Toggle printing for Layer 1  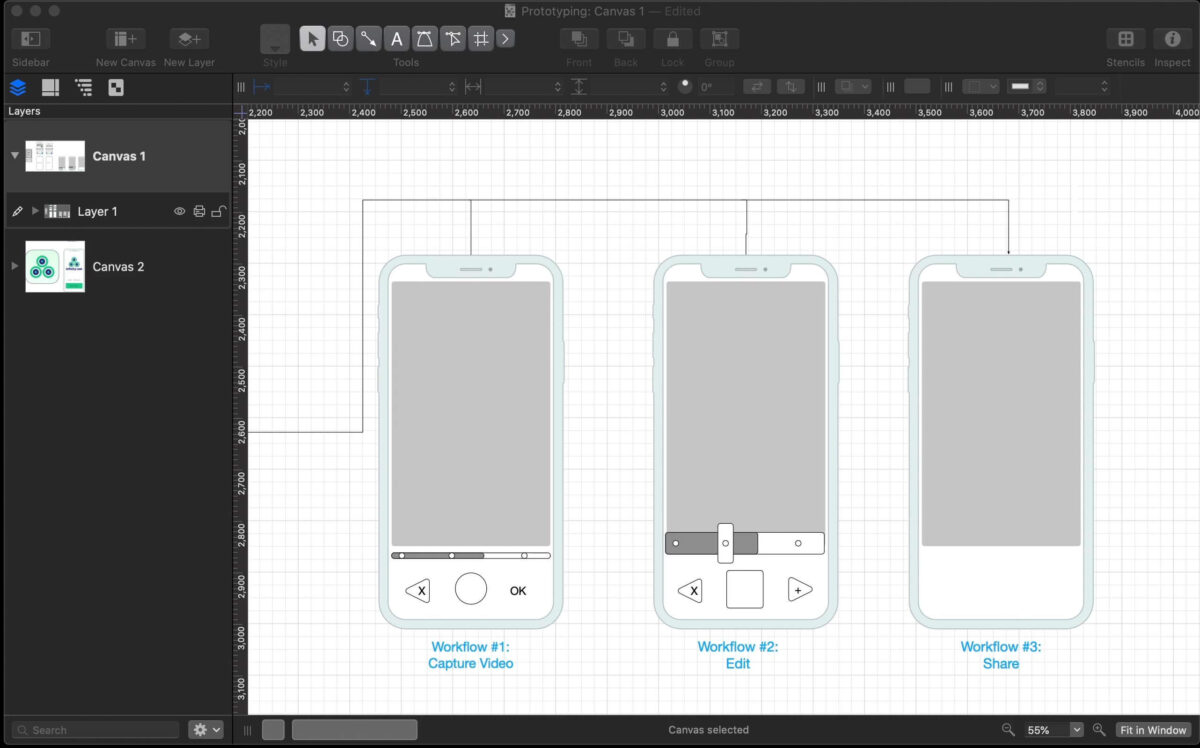[x=200, y=211]
